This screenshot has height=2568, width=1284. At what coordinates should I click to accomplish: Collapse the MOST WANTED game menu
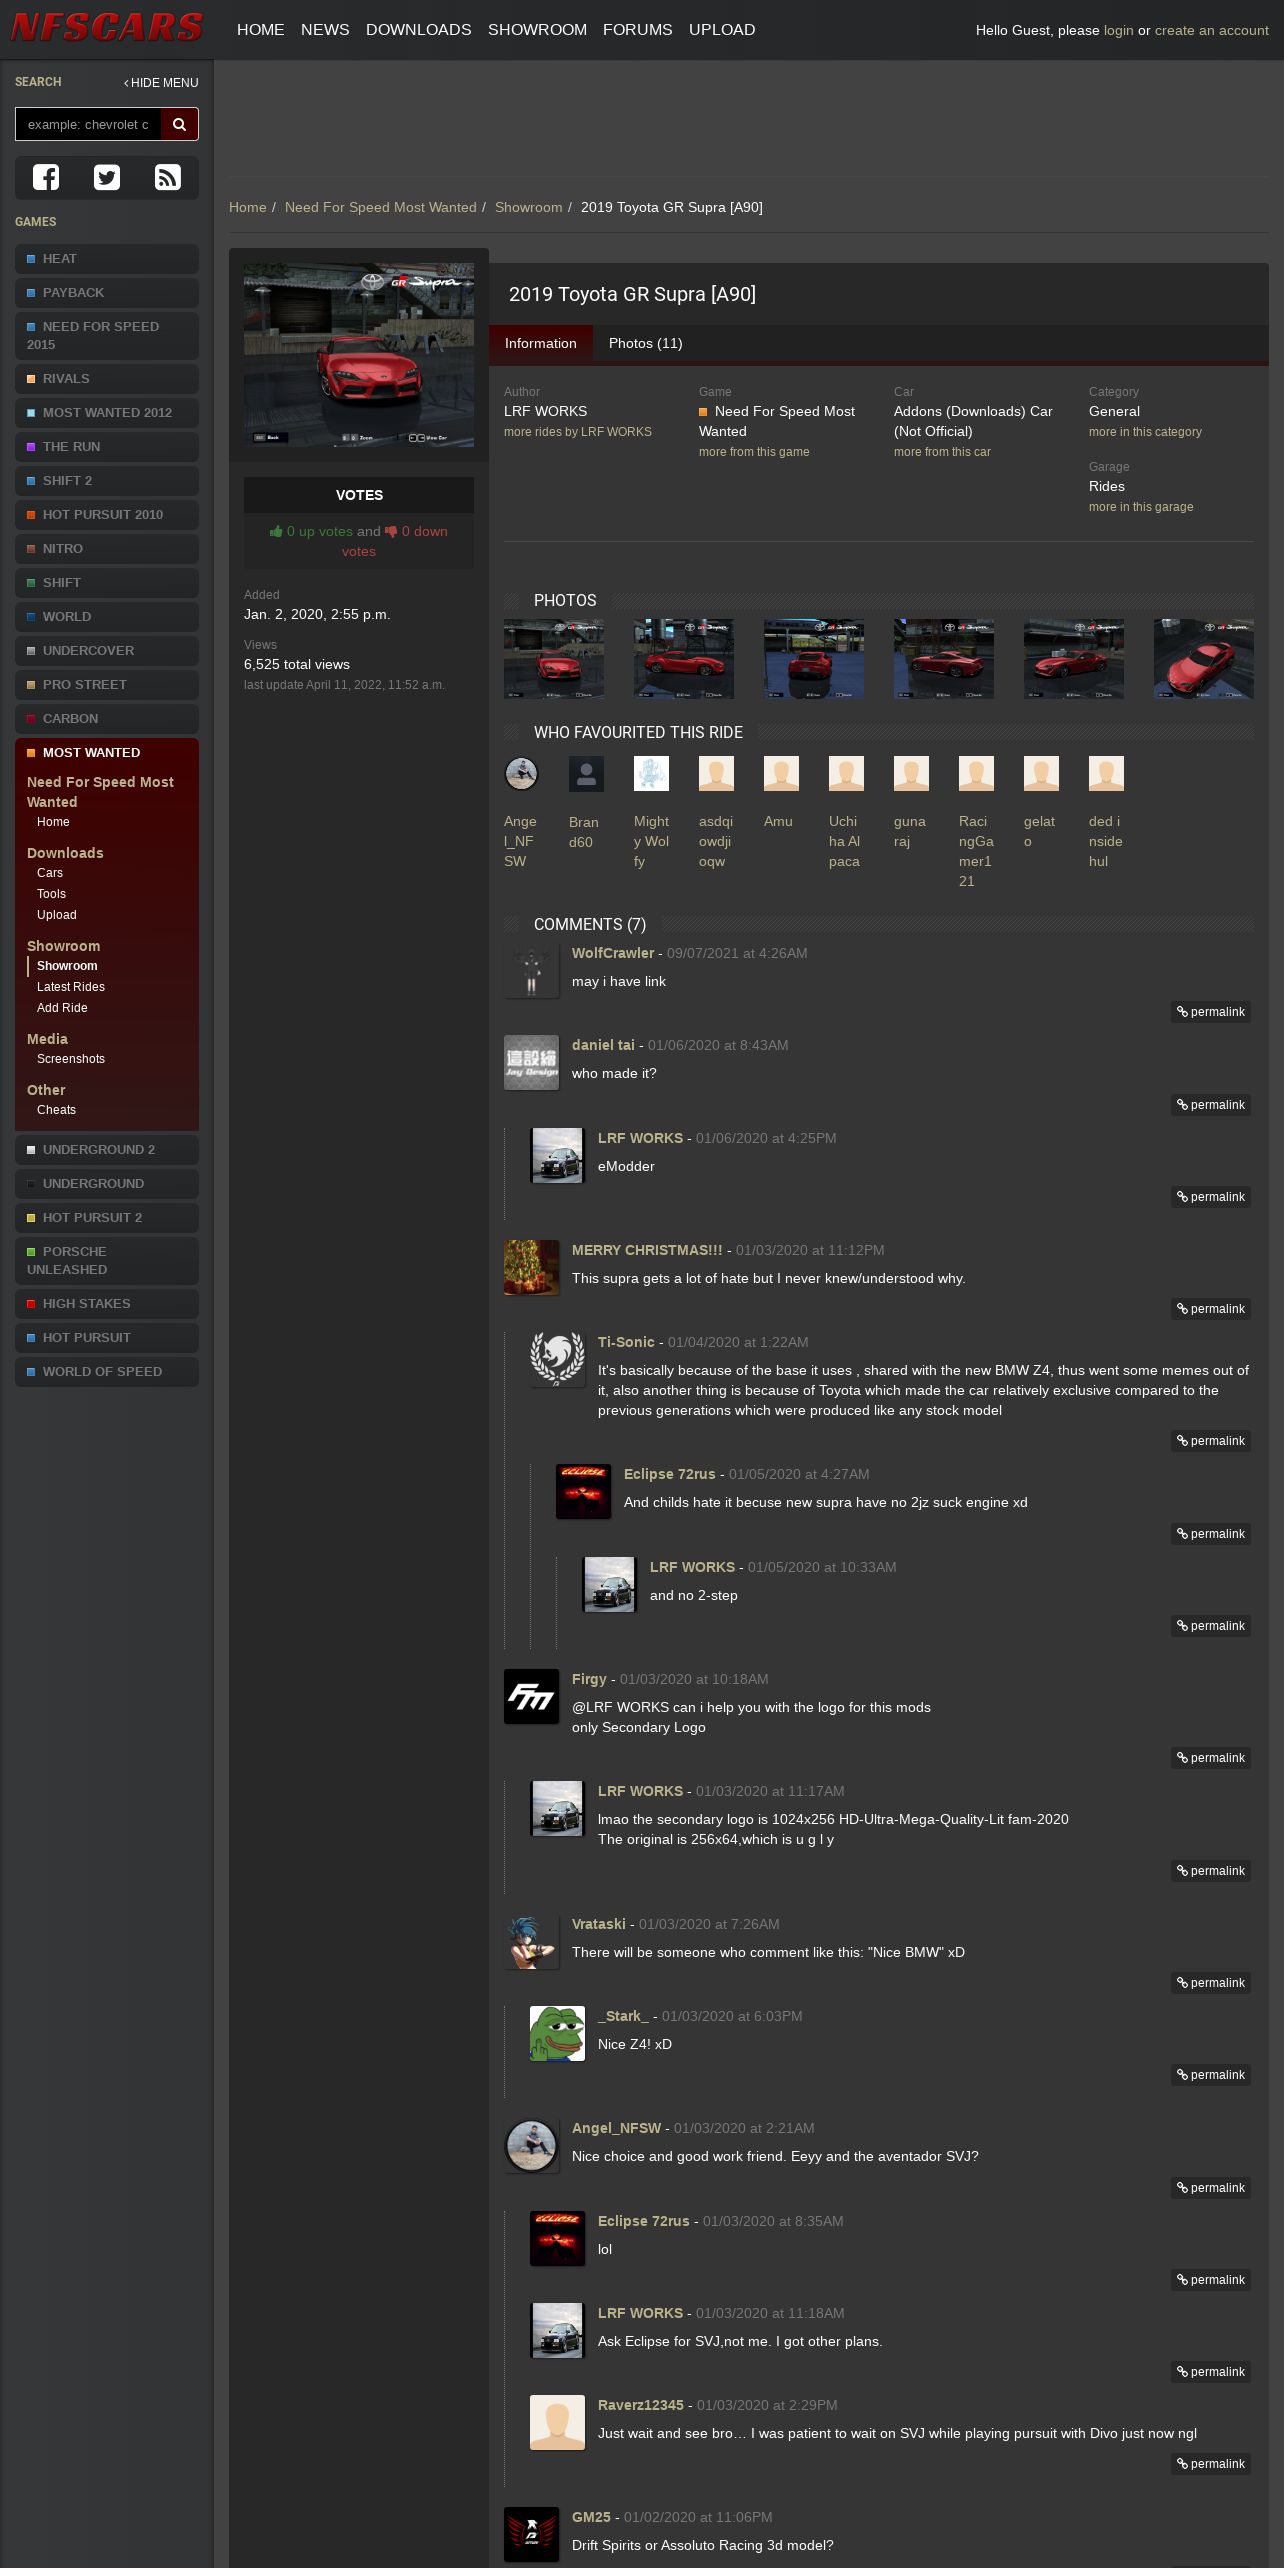coord(107,753)
